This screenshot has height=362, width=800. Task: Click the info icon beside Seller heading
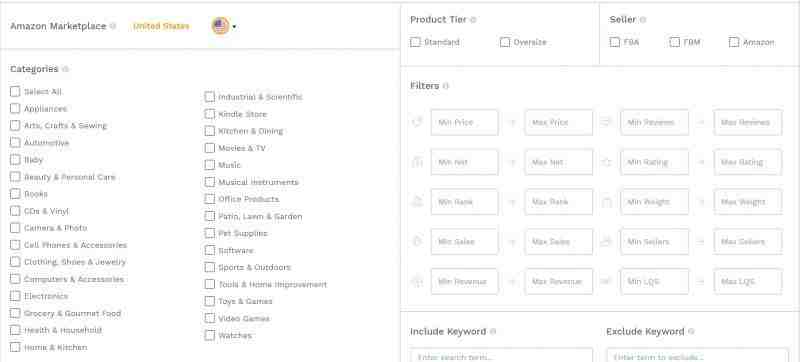coord(643,20)
